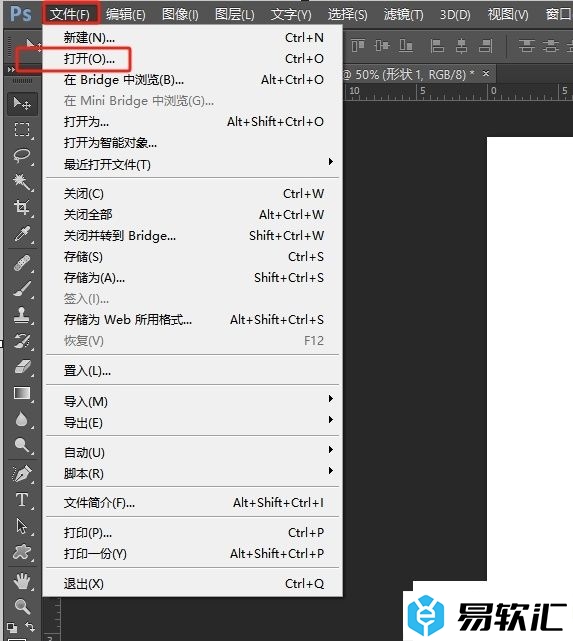Click the align horizontal centers icon
This screenshot has height=641, width=573.
[461, 46]
